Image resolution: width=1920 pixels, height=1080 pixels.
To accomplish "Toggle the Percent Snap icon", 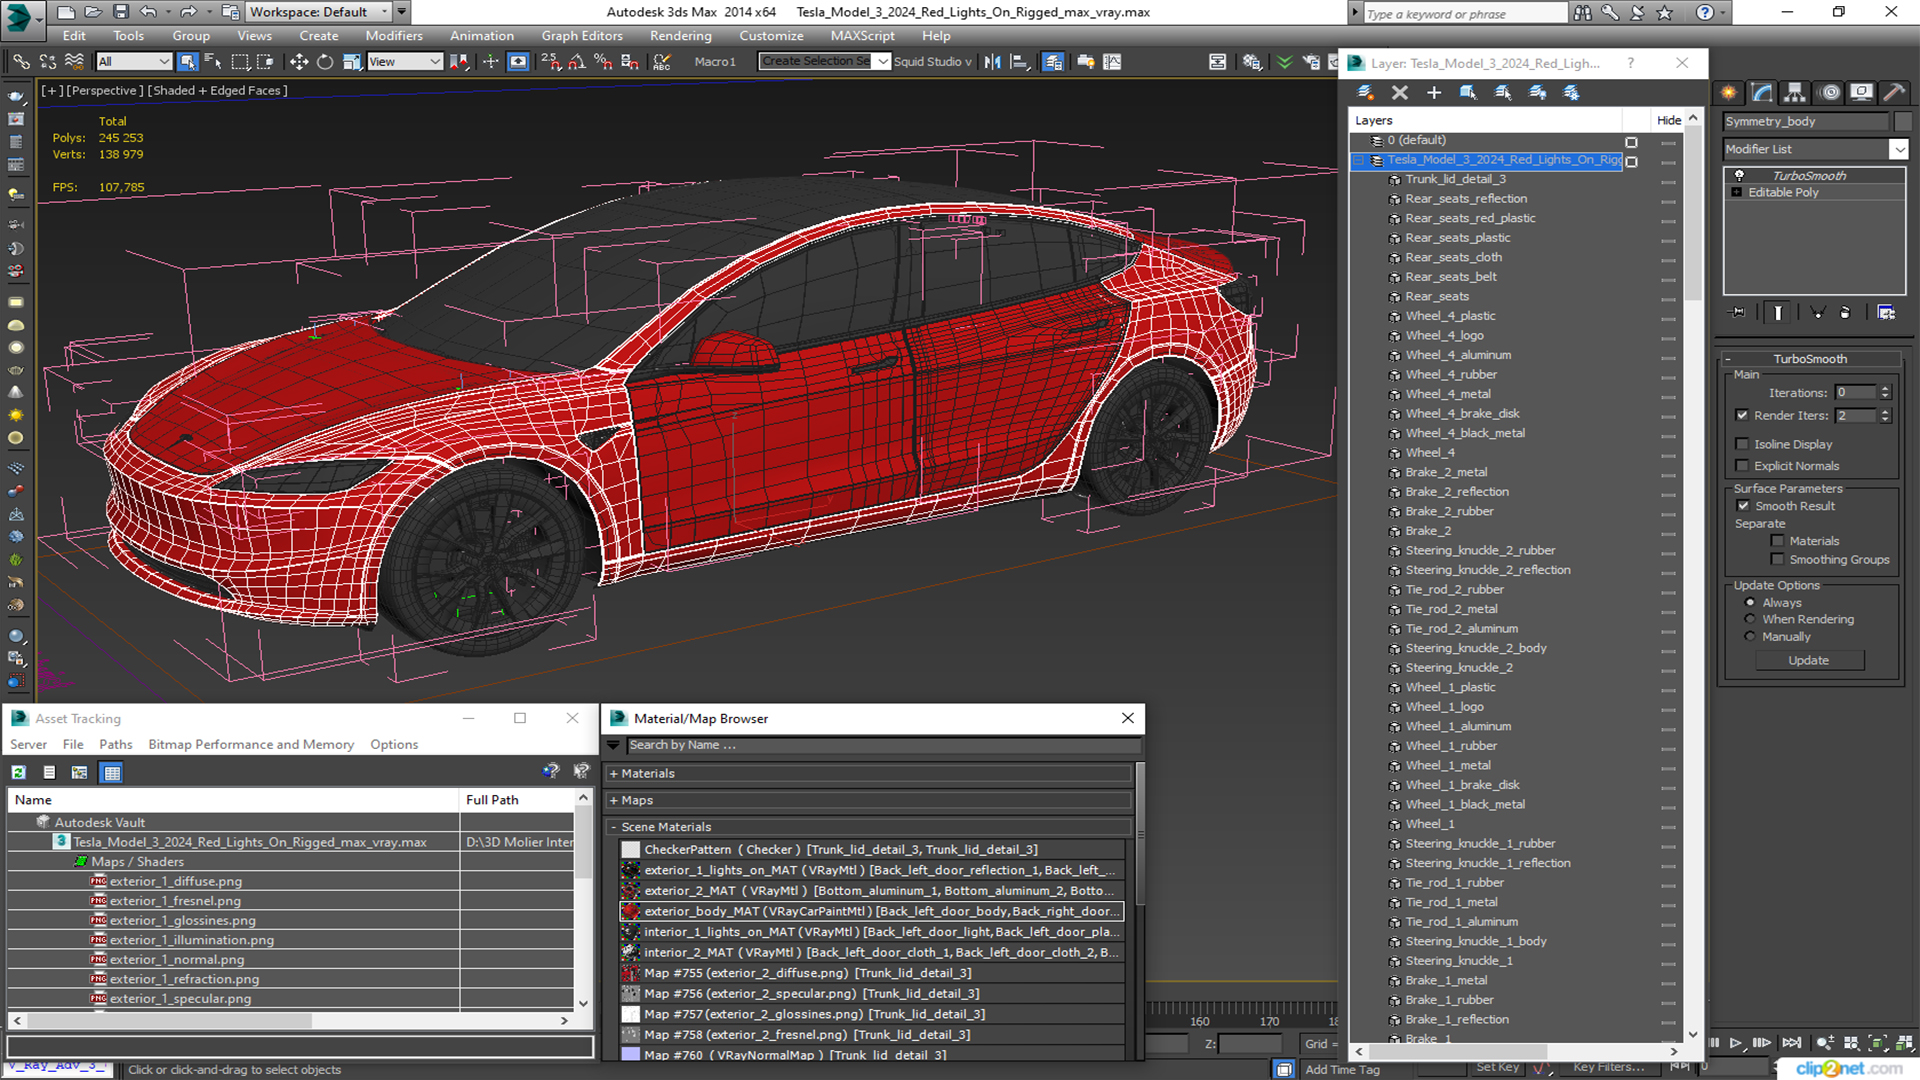I will point(603,62).
